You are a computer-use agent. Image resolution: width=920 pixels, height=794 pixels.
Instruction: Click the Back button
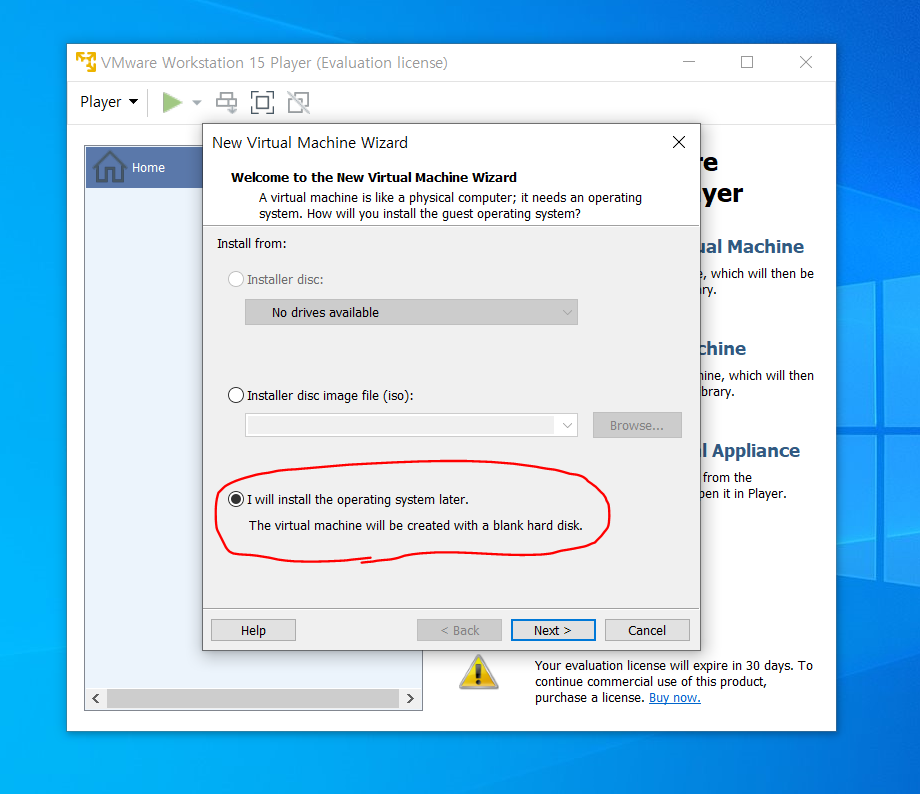click(x=459, y=630)
